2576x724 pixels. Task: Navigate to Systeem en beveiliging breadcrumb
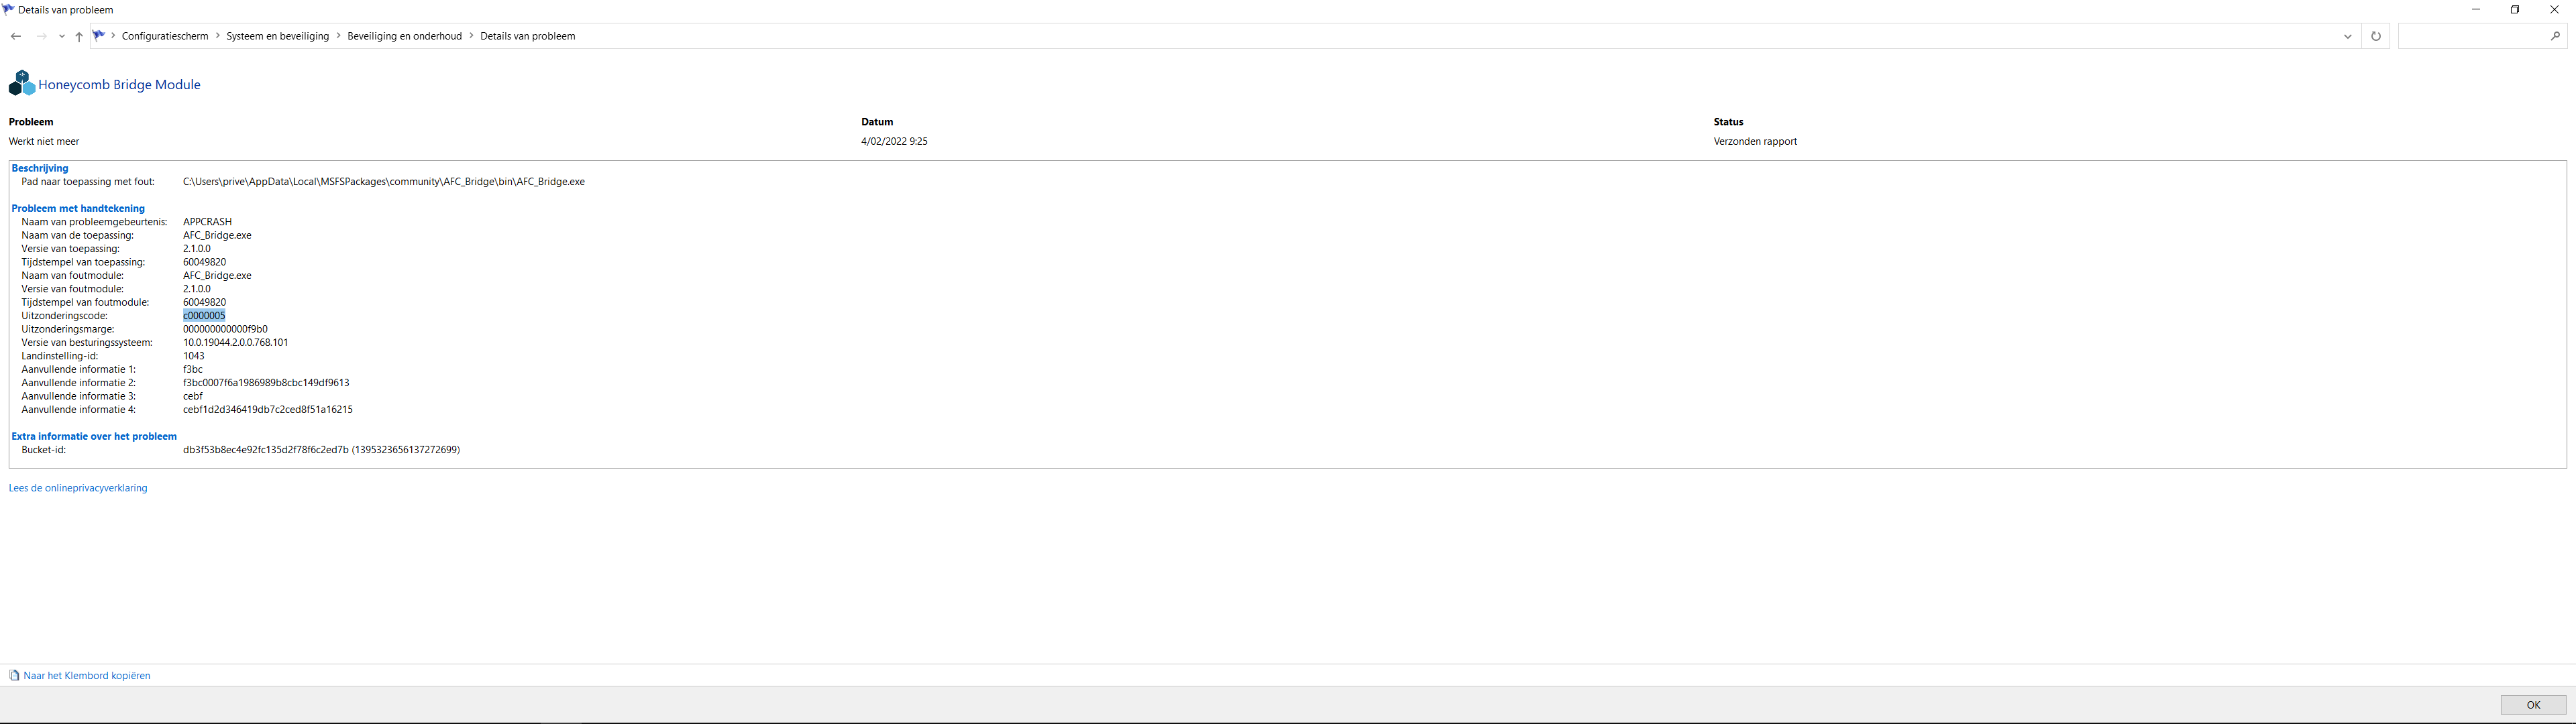coord(277,36)
